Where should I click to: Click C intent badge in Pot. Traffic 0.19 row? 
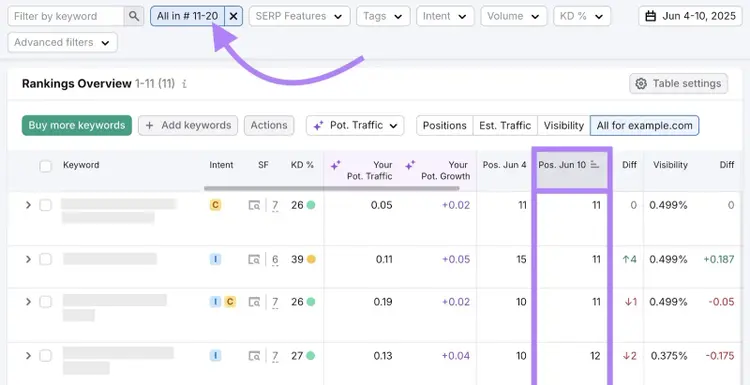tap(230, 302)
